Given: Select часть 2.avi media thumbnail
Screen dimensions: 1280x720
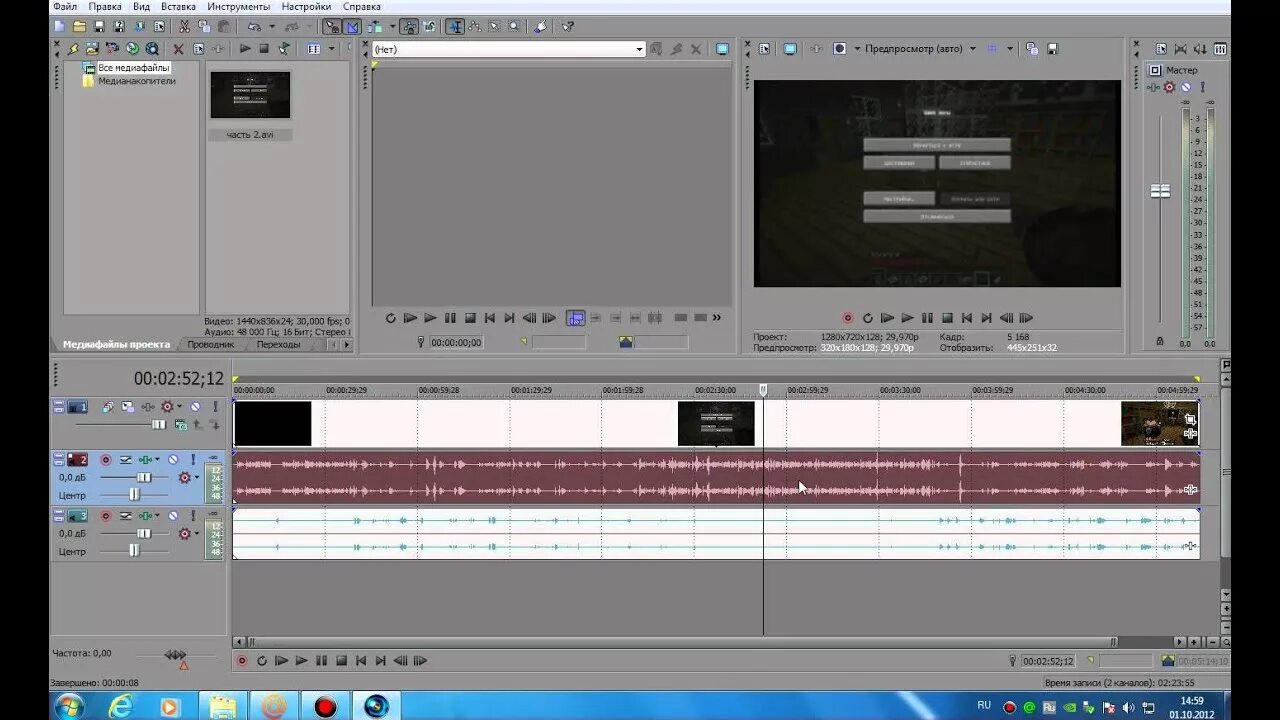Looking at the screenshot, I should [250, 96].
